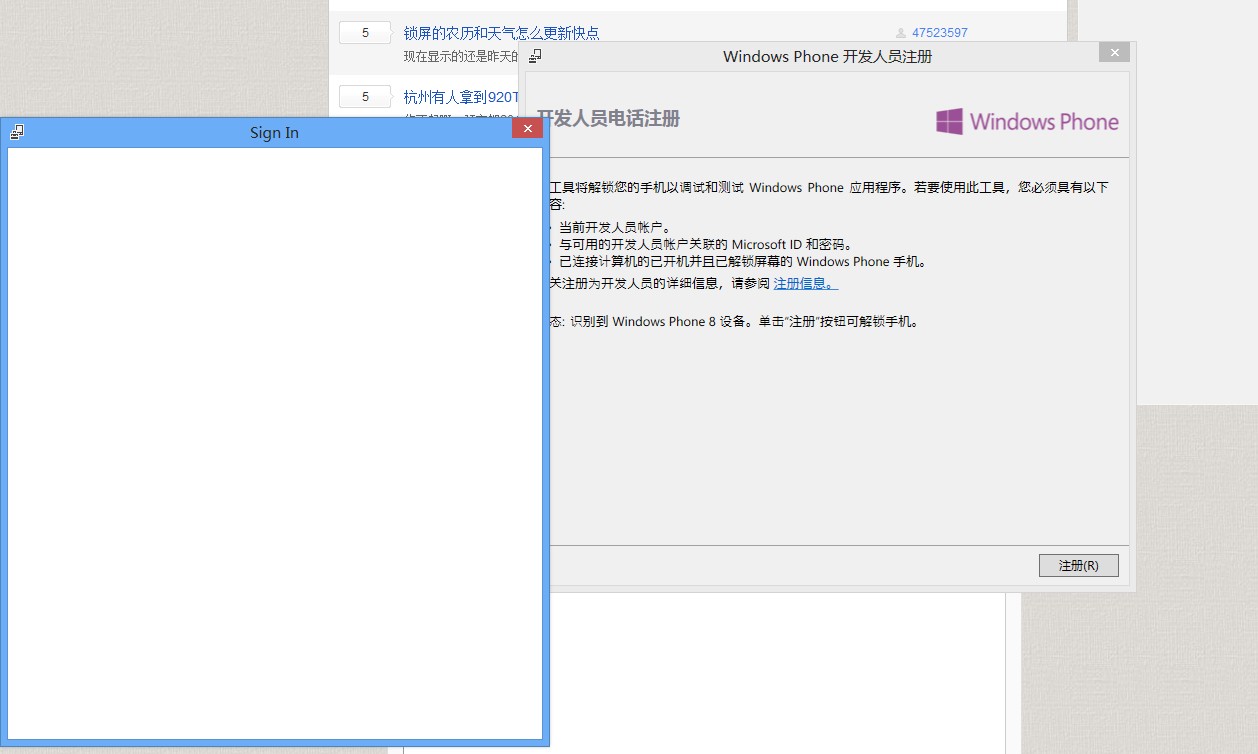The image size is (1258, 754).
Task: Click the user icon beside 47523597
Action: point(901,33)
